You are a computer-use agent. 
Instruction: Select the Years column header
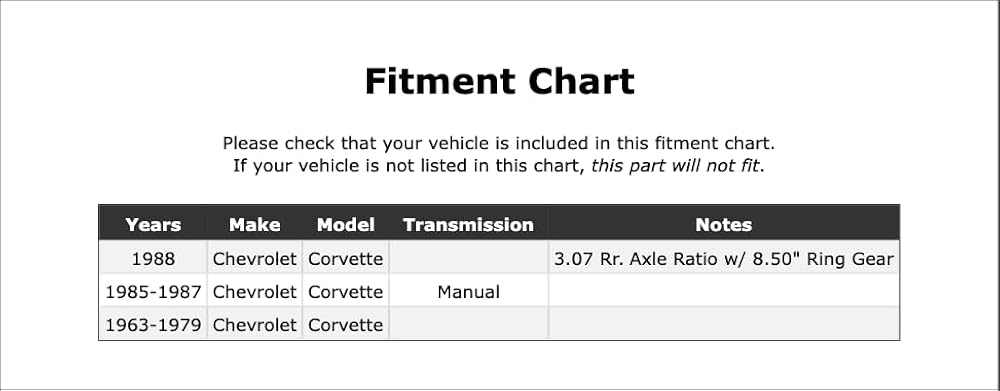[153, 225]
